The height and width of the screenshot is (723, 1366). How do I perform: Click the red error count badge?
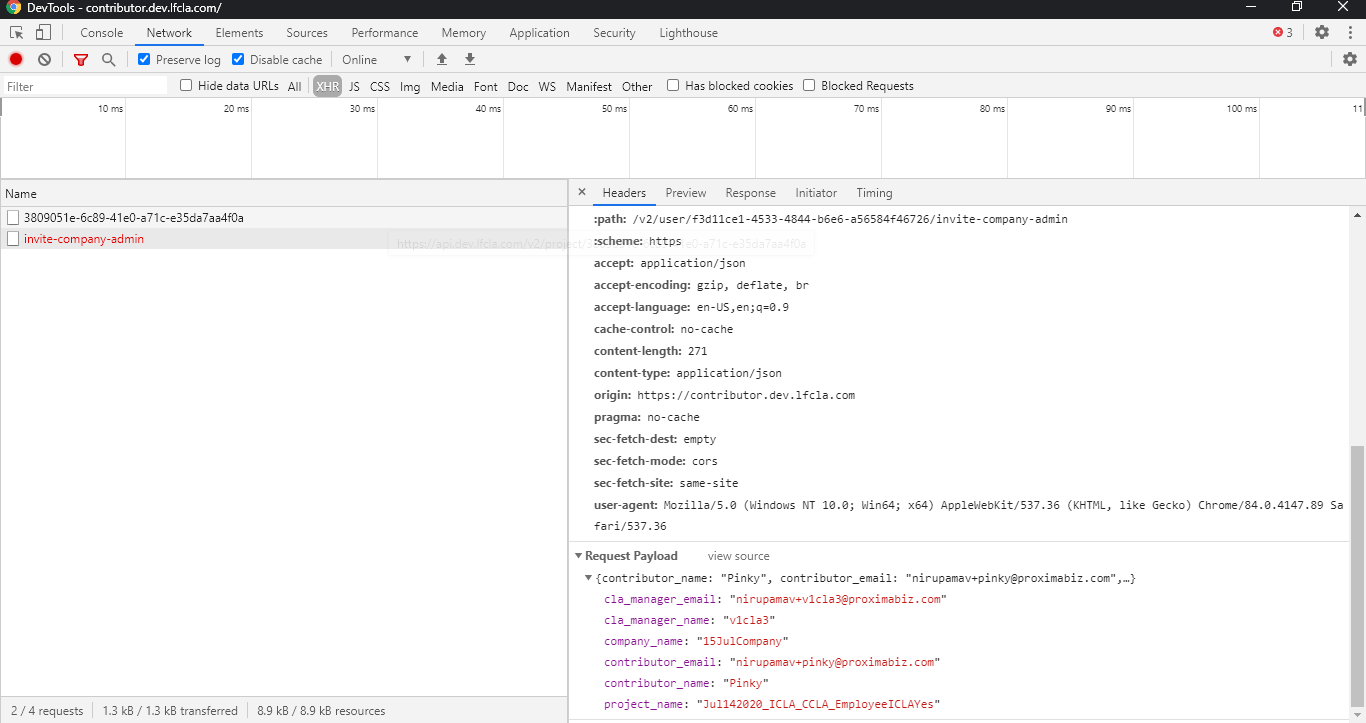point(1282,32)
